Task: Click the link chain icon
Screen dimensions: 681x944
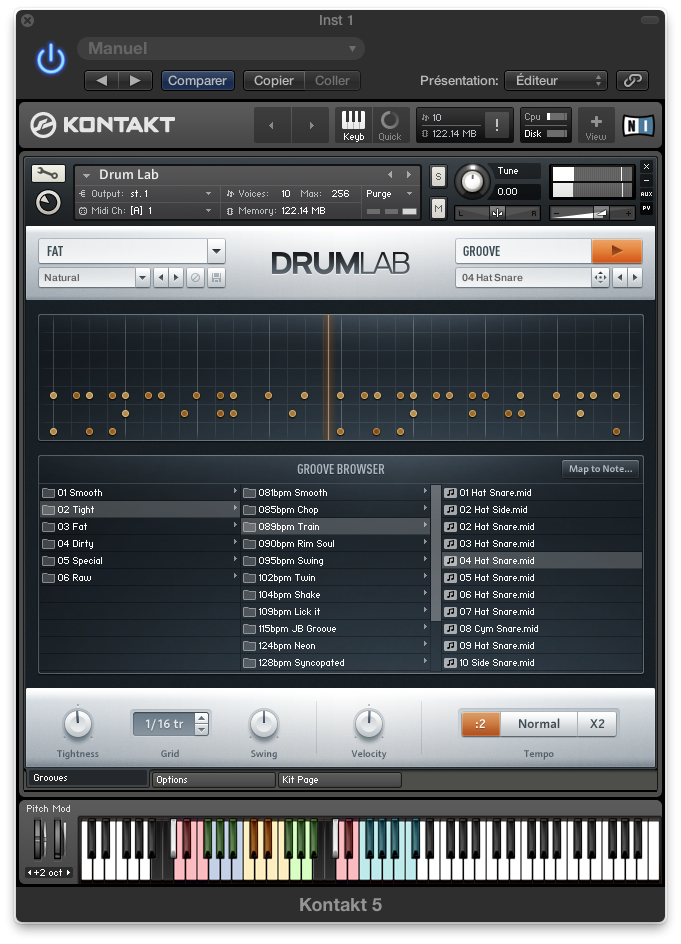Action: [x=632, y=80]
